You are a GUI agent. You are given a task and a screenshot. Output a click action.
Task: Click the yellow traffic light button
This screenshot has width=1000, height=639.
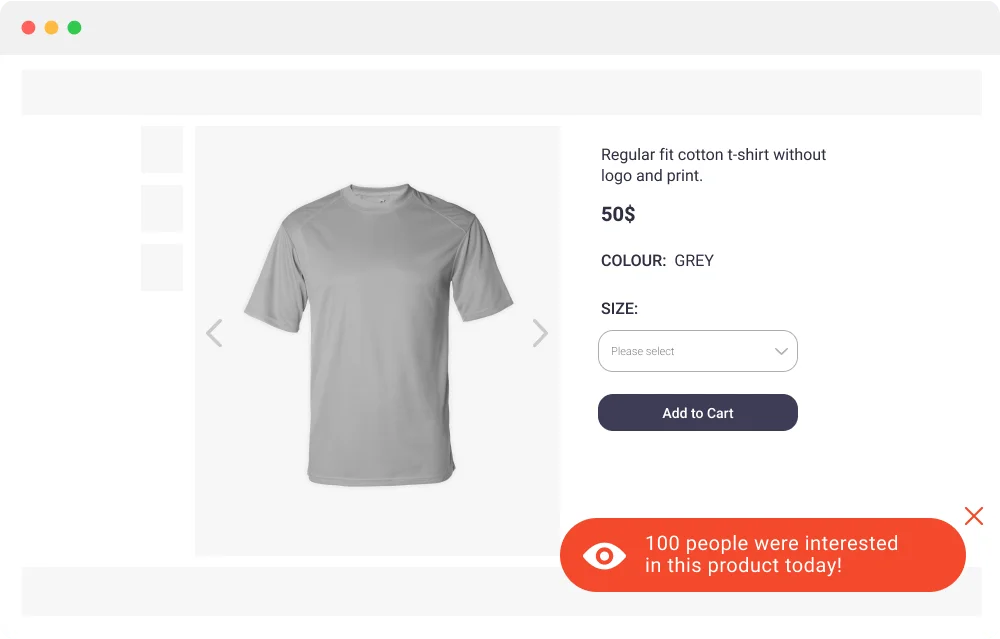(x=51, y=28)
